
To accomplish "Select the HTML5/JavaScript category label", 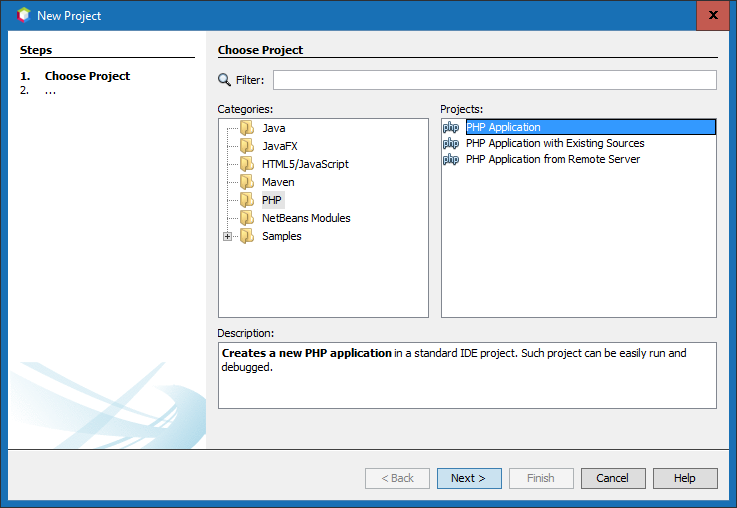I will [x=305, y=164].
